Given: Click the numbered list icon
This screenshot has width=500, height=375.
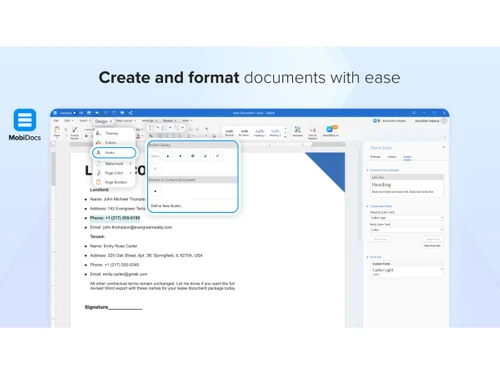Looking at the screenshot, I should coord(164,128).
